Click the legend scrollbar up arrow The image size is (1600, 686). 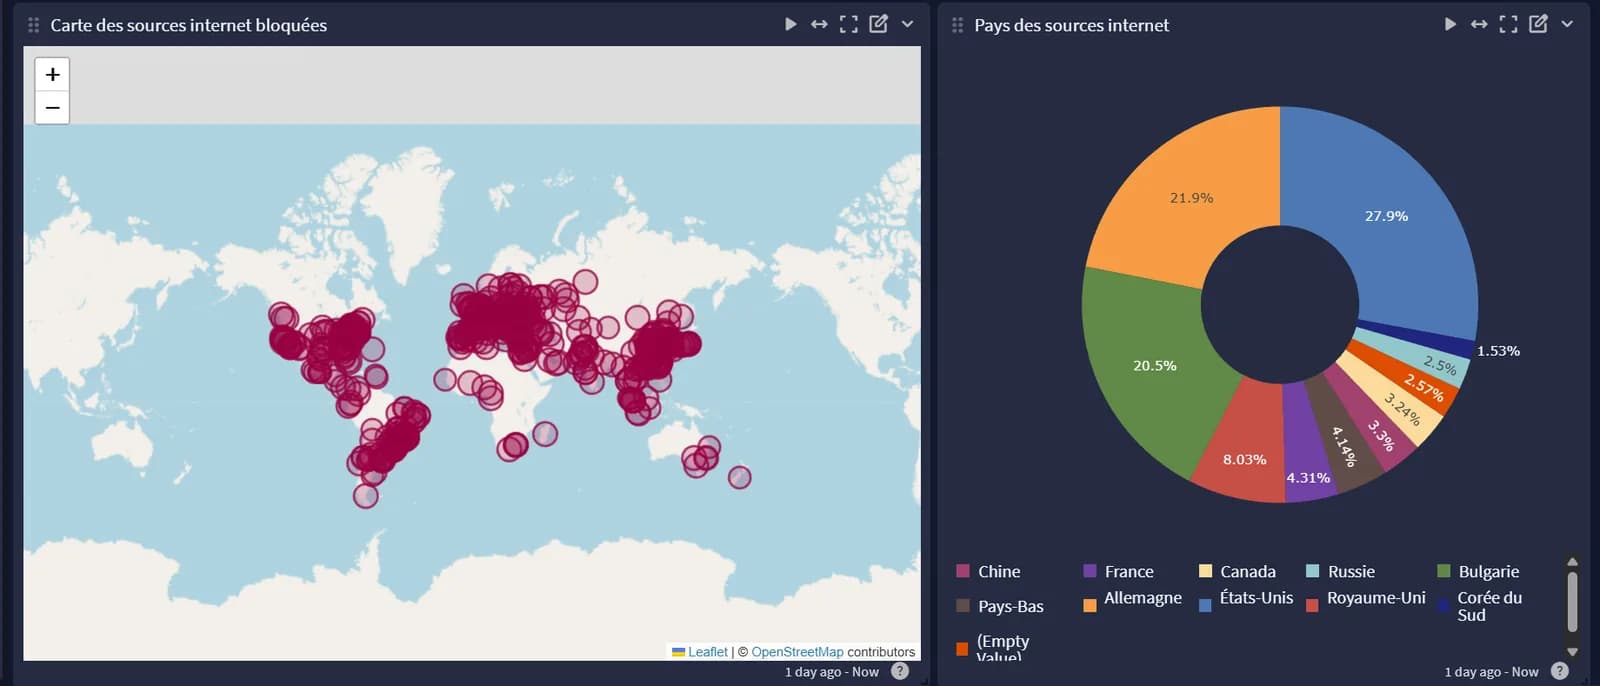tap(1572, 562)
